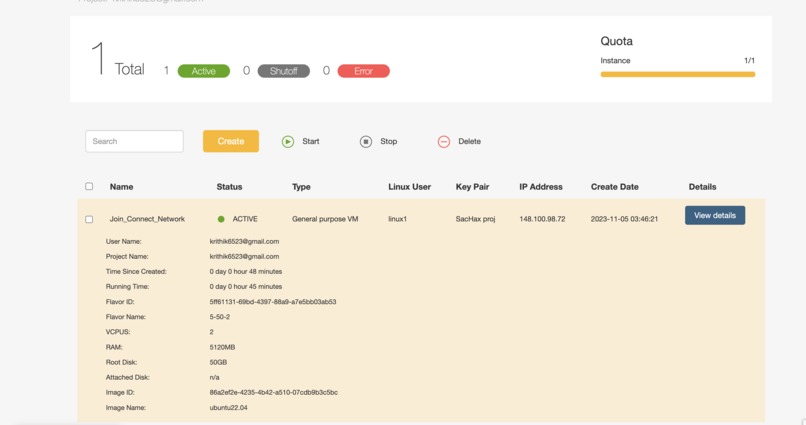Screen dimensions: 806x425
Task: Click the Status column header
Action: 229,187
